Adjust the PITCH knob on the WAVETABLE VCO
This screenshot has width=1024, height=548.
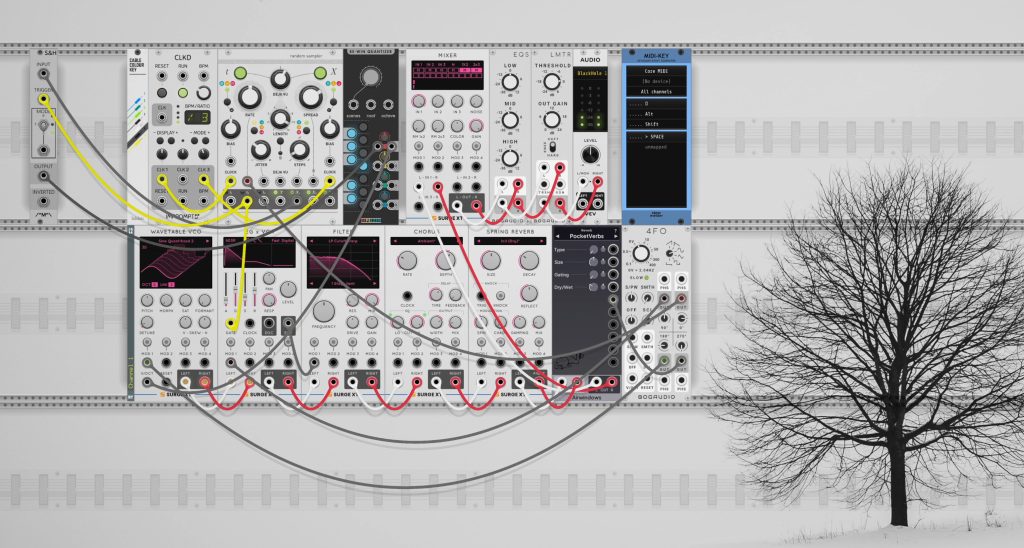coord(147,300)
